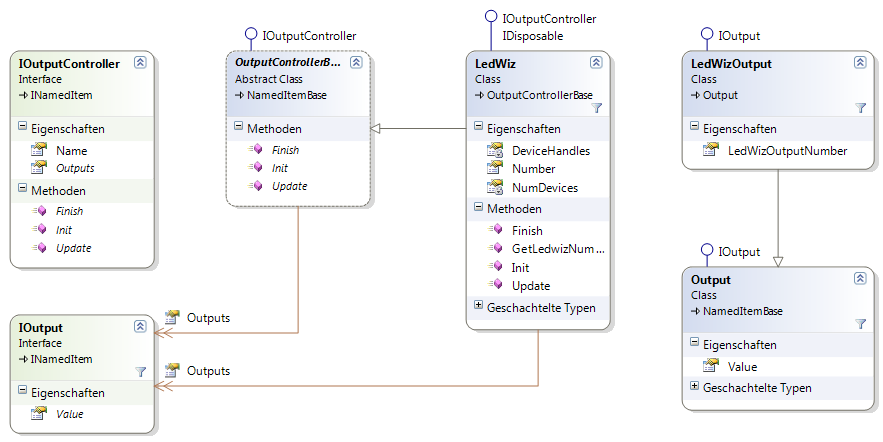Collapse the IOutputController interface box via chevron
Viewport: 883px width, 442px height.
(140, 62)
